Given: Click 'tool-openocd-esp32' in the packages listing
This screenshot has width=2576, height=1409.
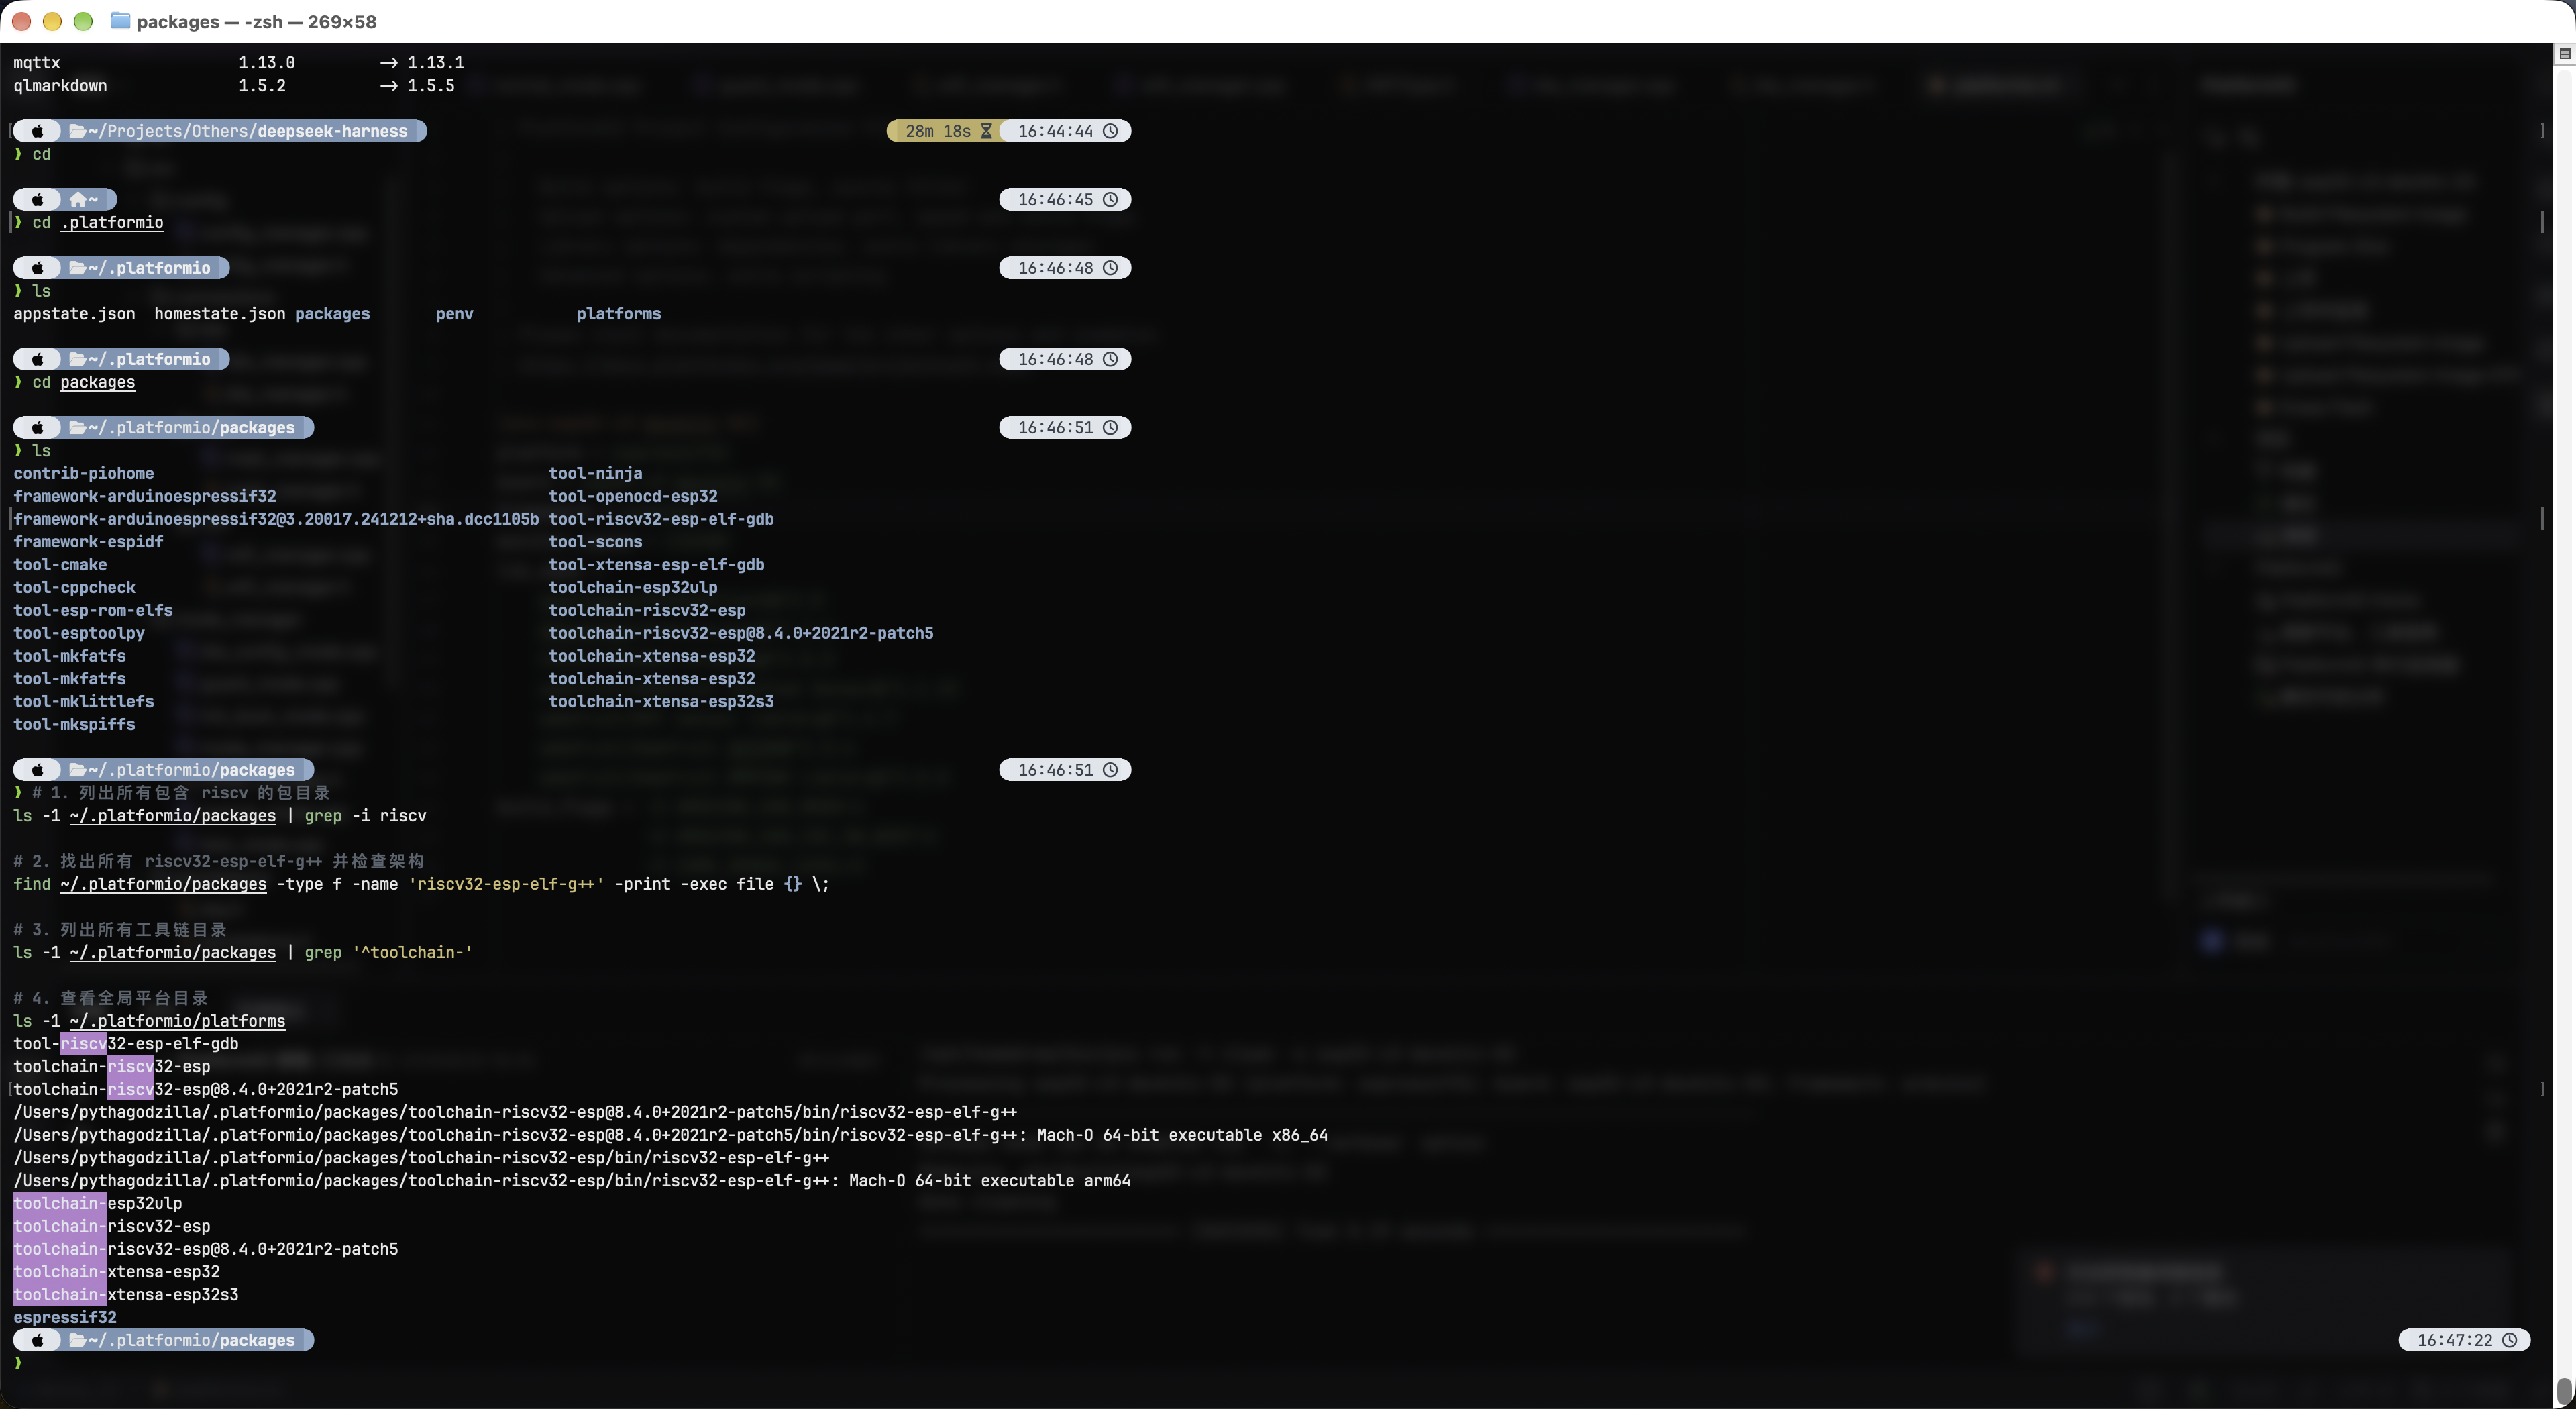Looking at the screenshot, I should pyautogui.click(x=633, y=496).
